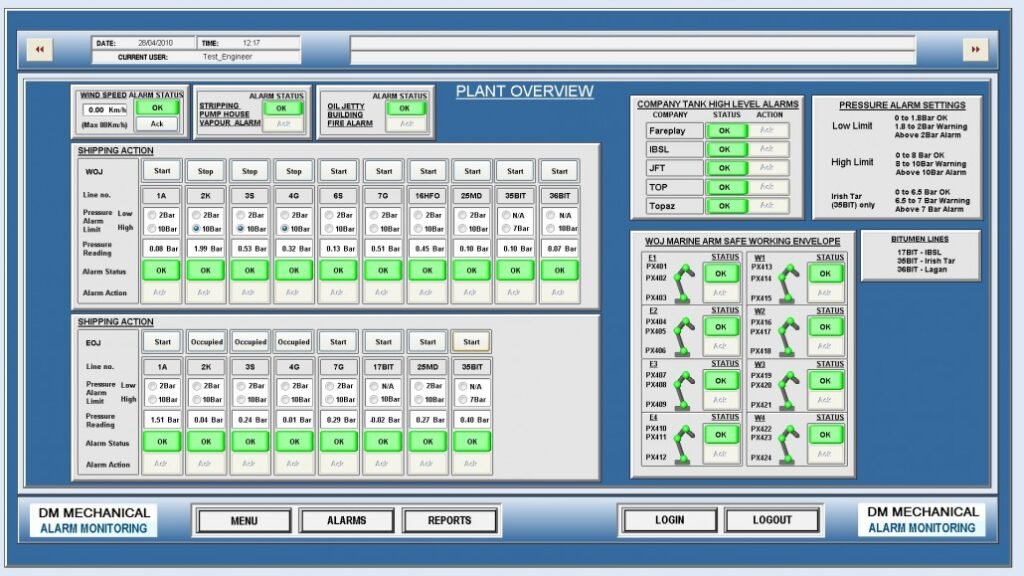The height and width of the screenshot is (576, 1024).
Task: Stop shipping on WOJ line 3S
Action: click(251, 171)
